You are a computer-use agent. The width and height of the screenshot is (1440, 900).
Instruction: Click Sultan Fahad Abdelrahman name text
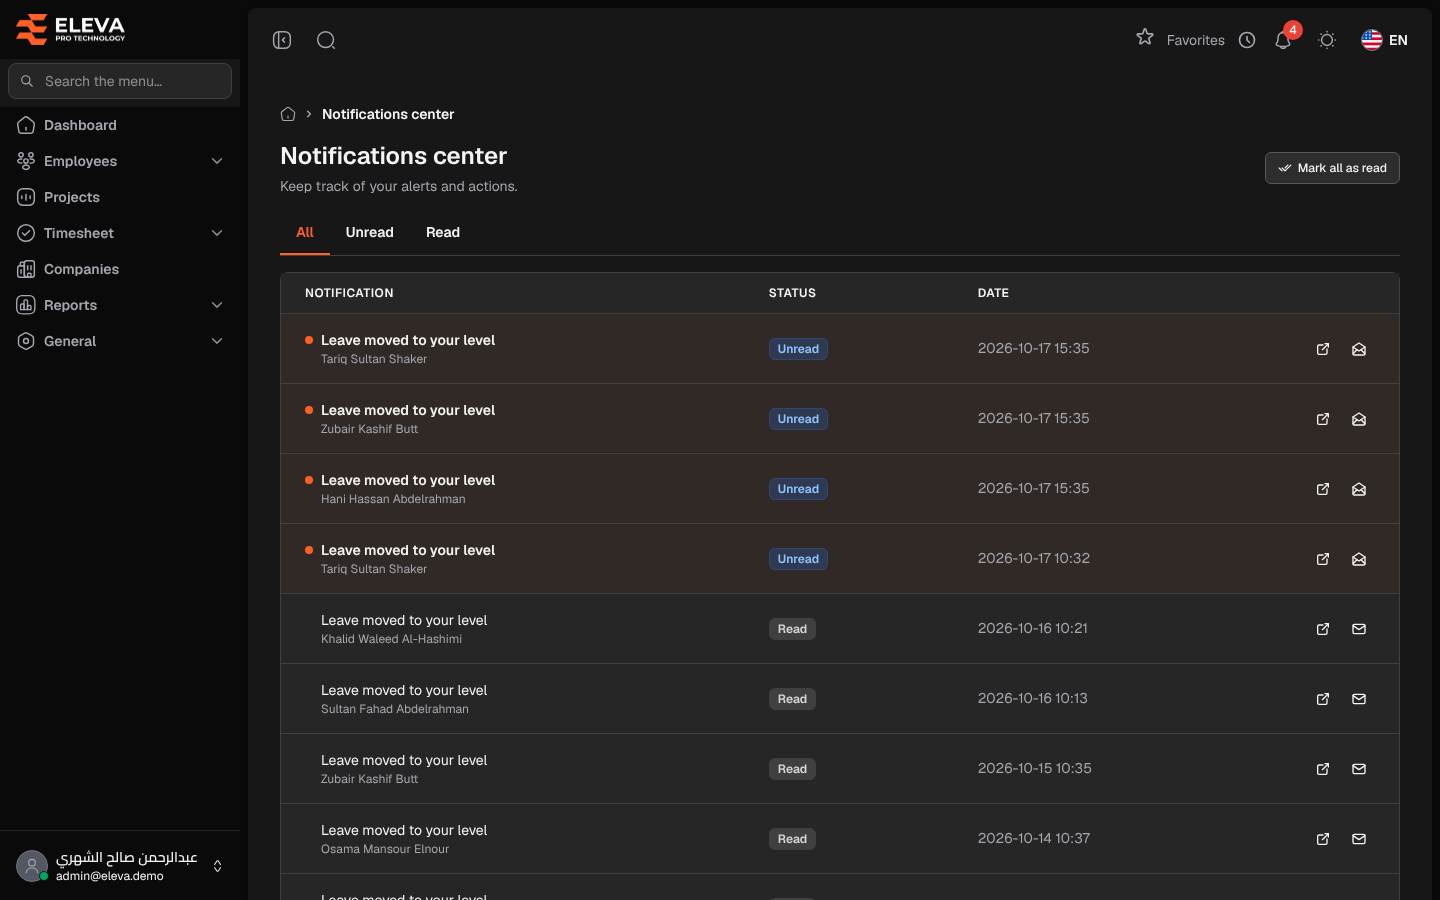(395, 709)
